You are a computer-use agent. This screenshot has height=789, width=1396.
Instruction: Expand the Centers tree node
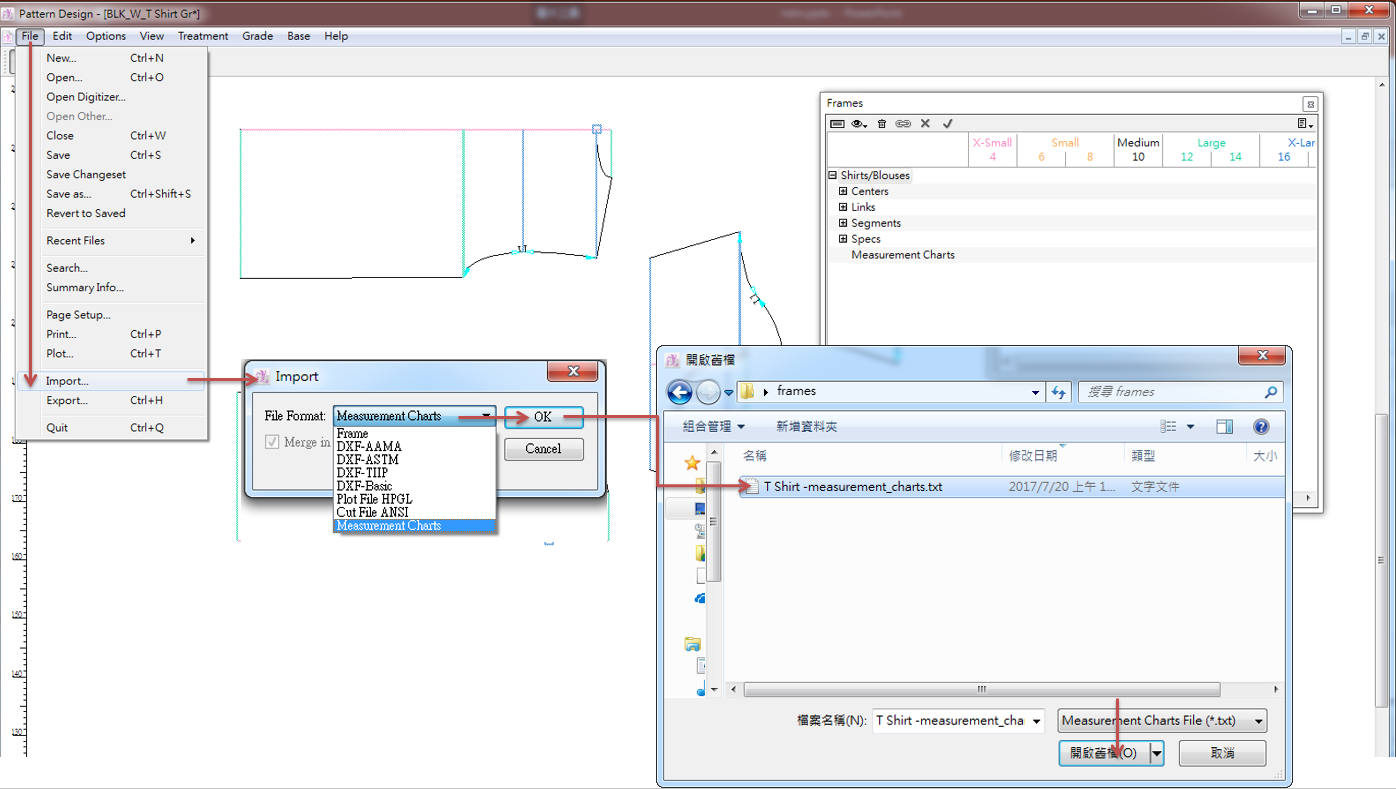click(843, 191)
